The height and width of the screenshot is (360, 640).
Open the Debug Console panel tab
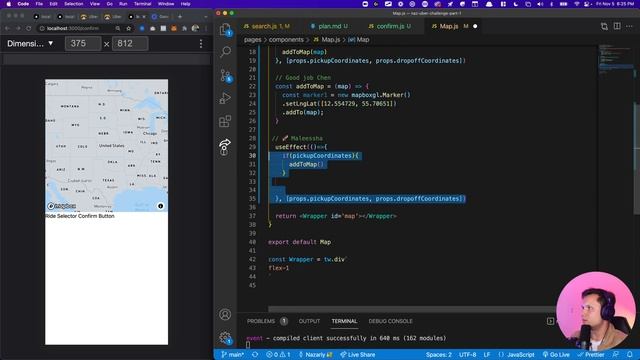[390, 321]
